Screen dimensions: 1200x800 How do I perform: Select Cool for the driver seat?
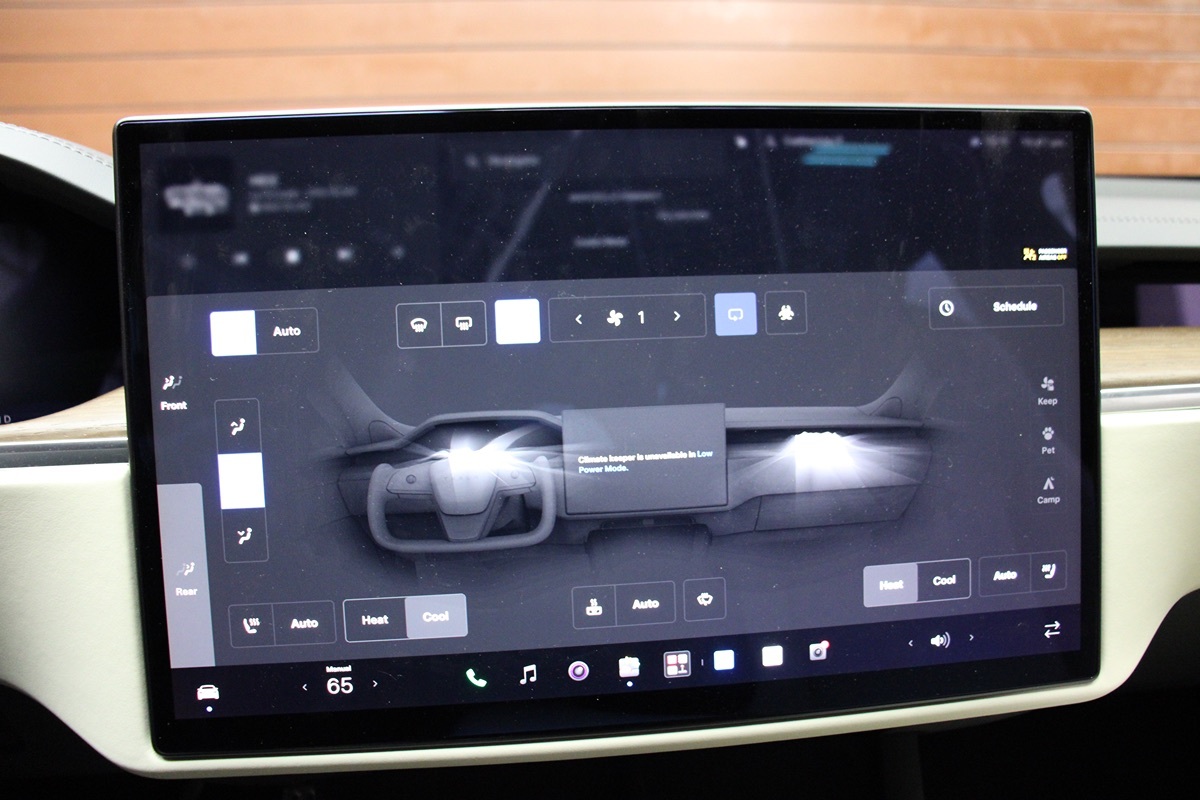(436, 617)
